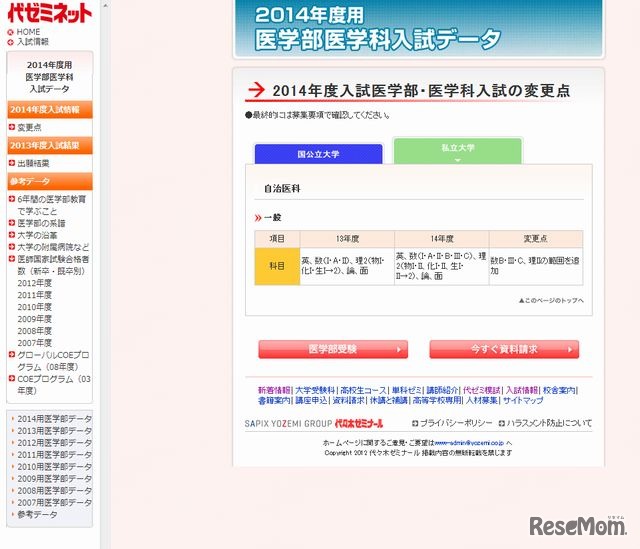Click the 科目 yellow table cell
Image resolution: width=640 pixels, height=549 pixels.
point(277,266)
